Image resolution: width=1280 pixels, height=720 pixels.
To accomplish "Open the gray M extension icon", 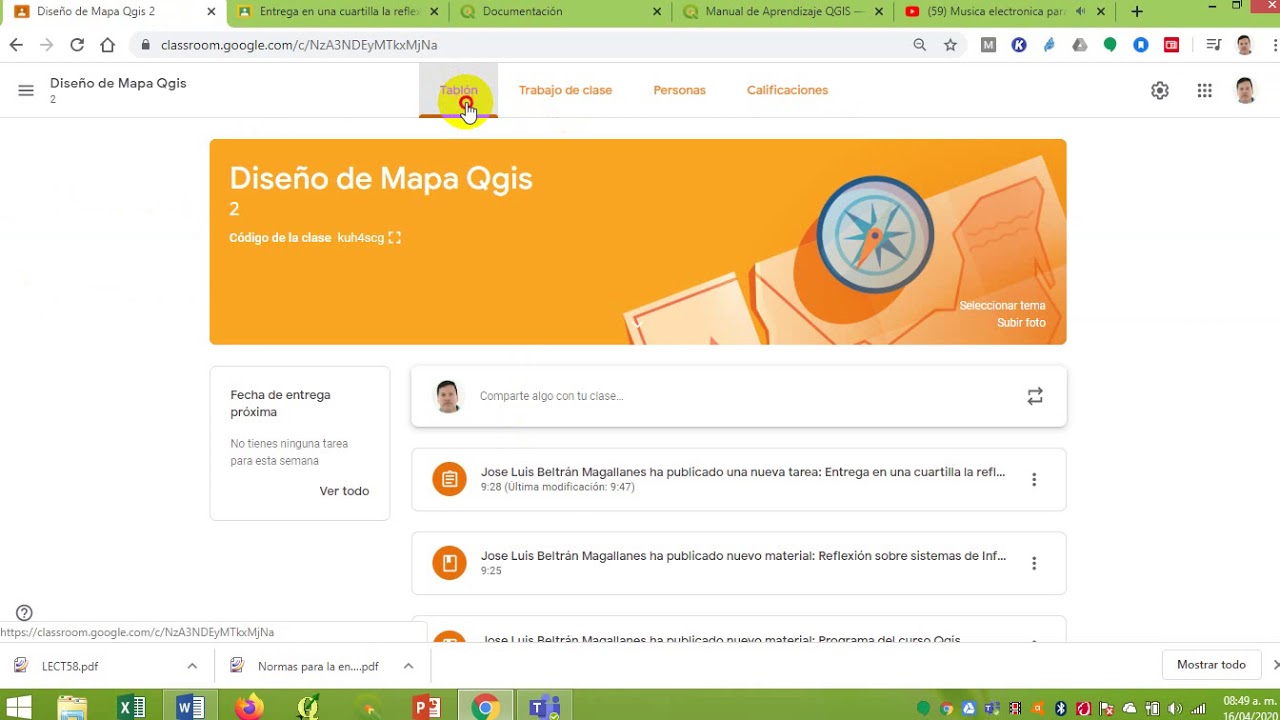I will click(988, 45).
